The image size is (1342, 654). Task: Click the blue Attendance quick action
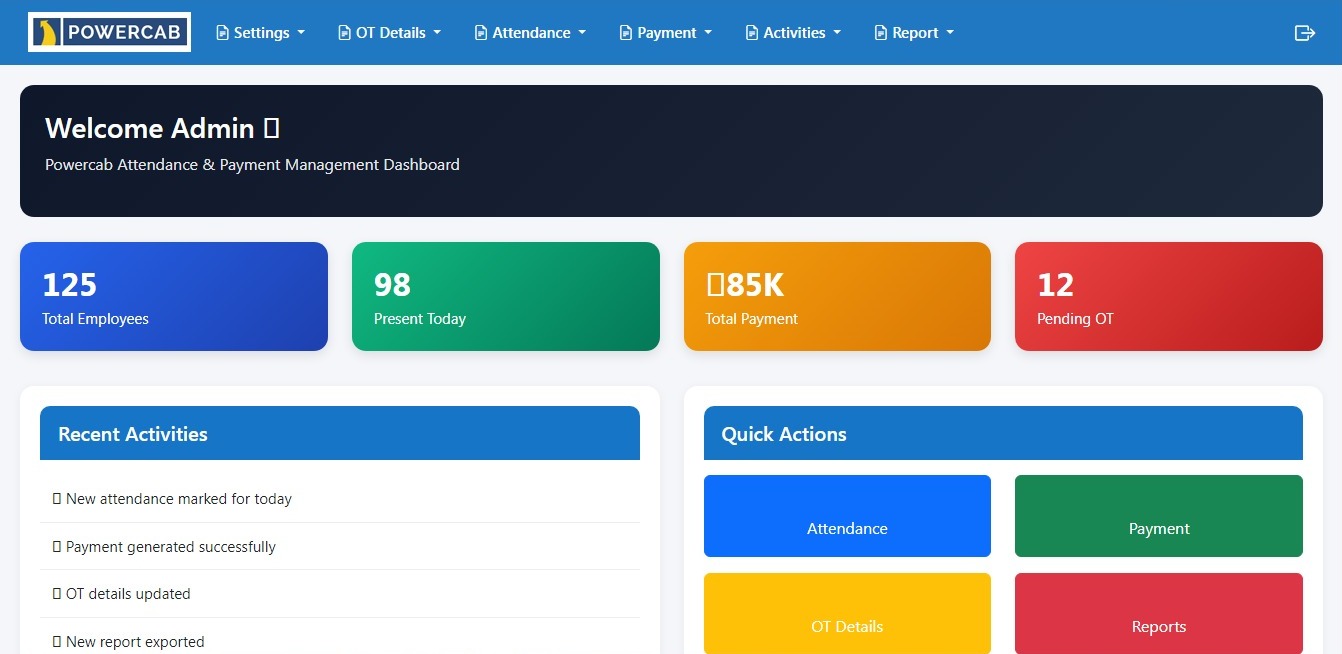click(x=847, y=516)
